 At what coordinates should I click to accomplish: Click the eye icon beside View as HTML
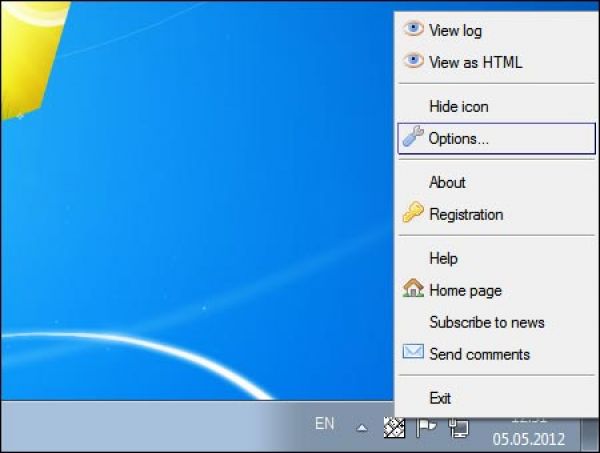pyautogui.click(x=413, y=60)
